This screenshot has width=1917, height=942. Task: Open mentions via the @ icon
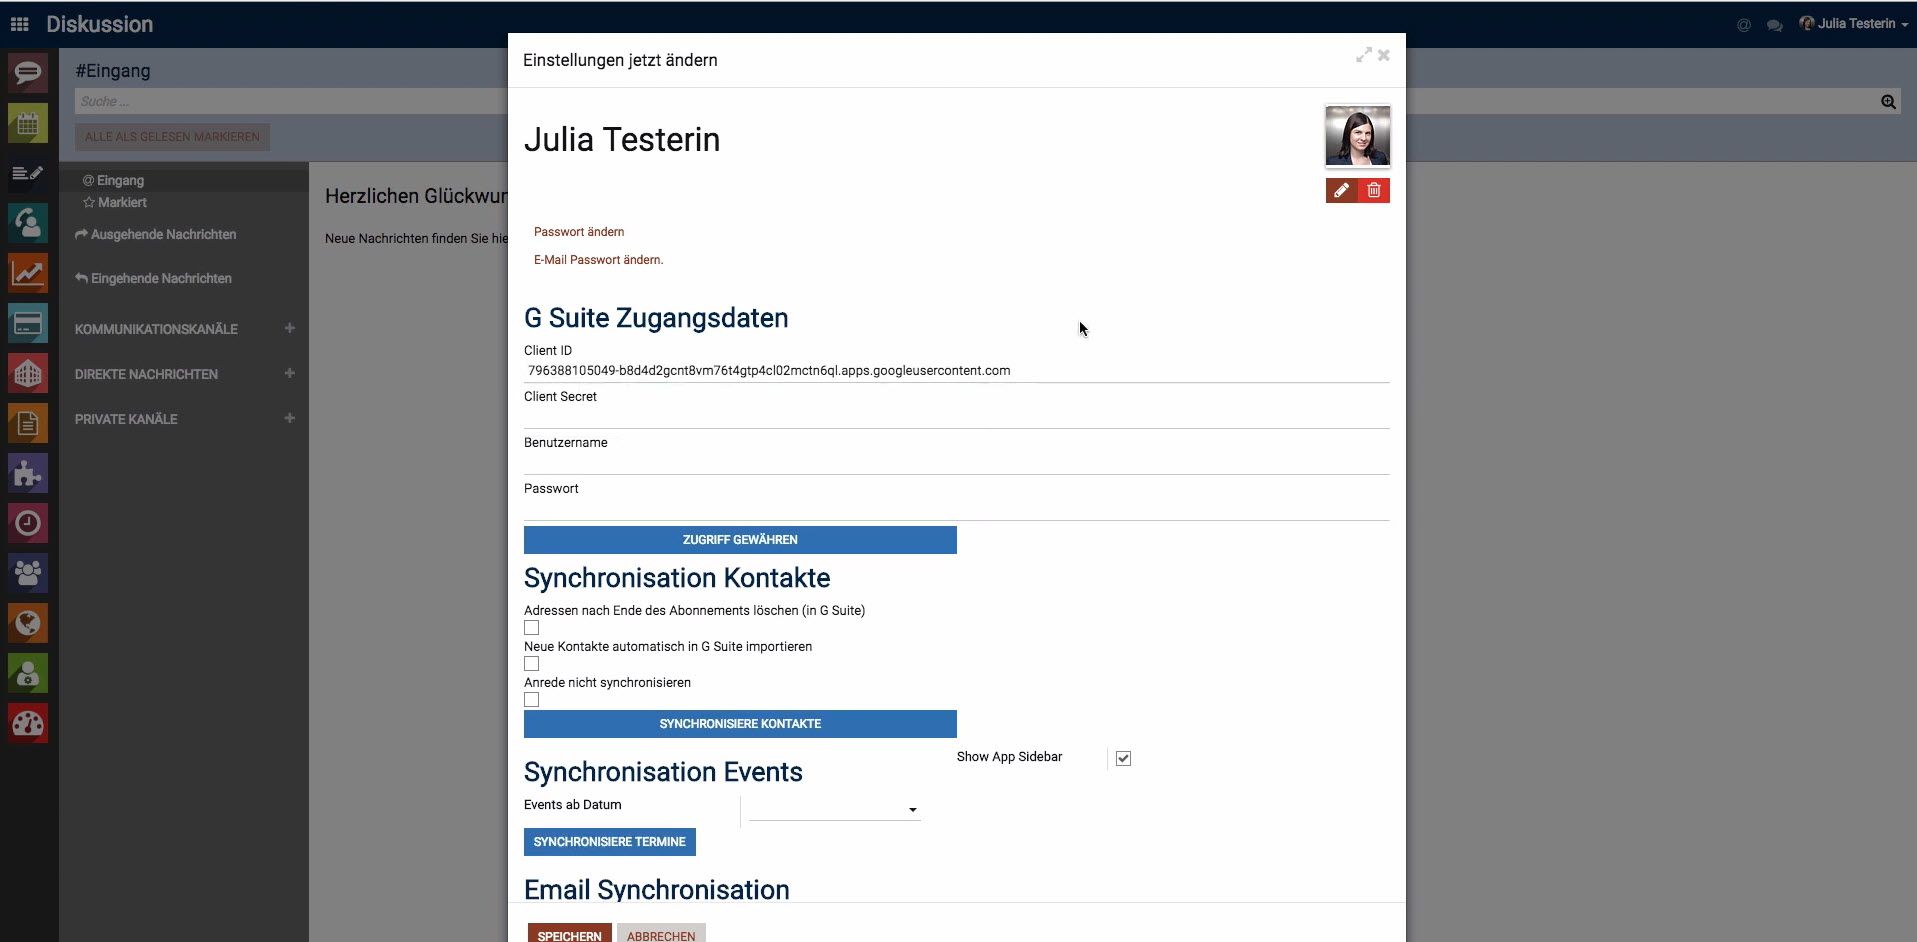pyautogui.click(x=1744, y=24)
